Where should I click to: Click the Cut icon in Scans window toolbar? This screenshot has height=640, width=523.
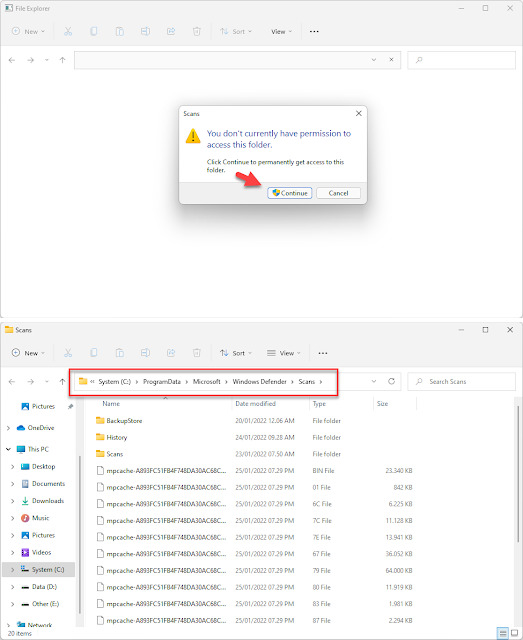coord(68,353)
